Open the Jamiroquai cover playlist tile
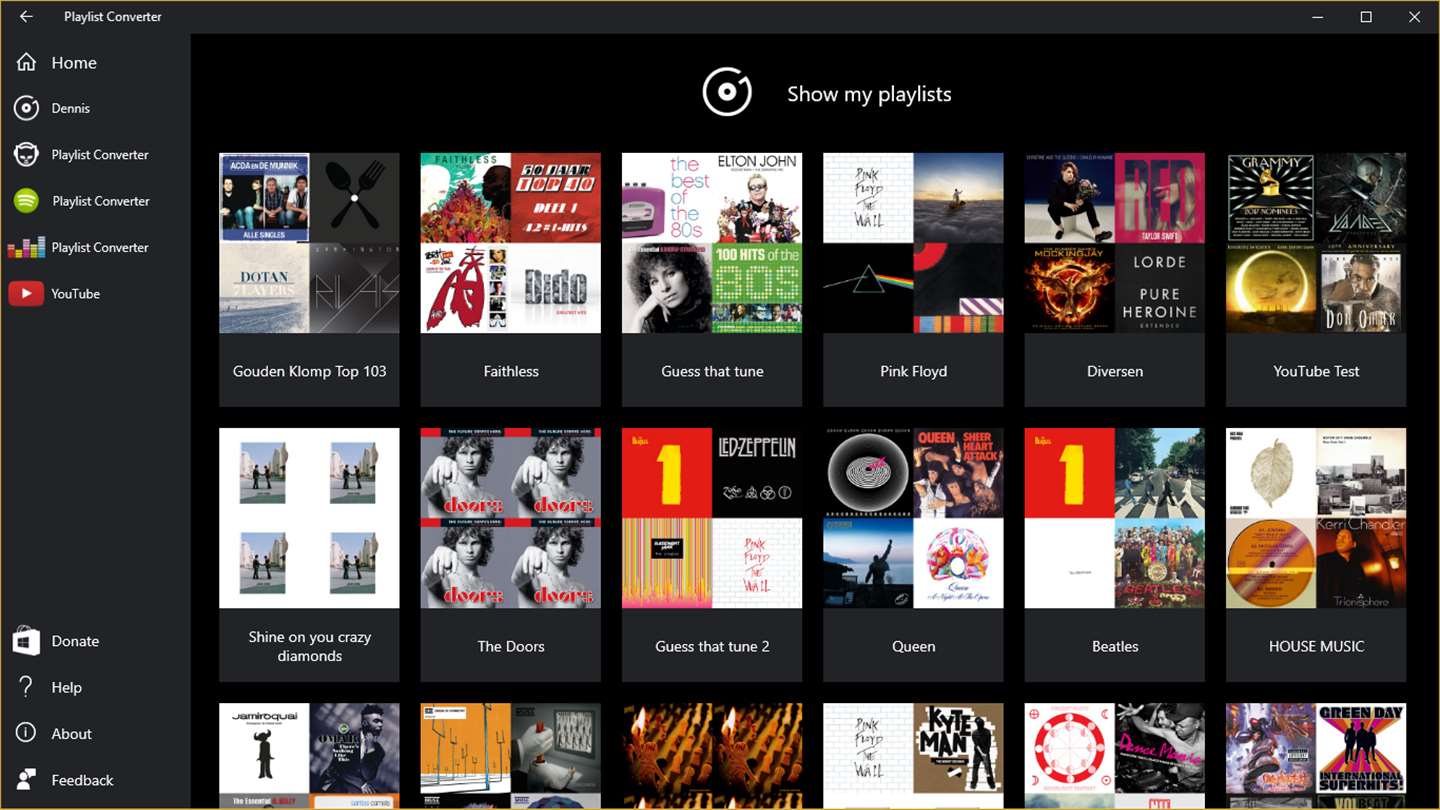Screen dimensions: 1440x810 pyautogui.click(x=309, y=756)
